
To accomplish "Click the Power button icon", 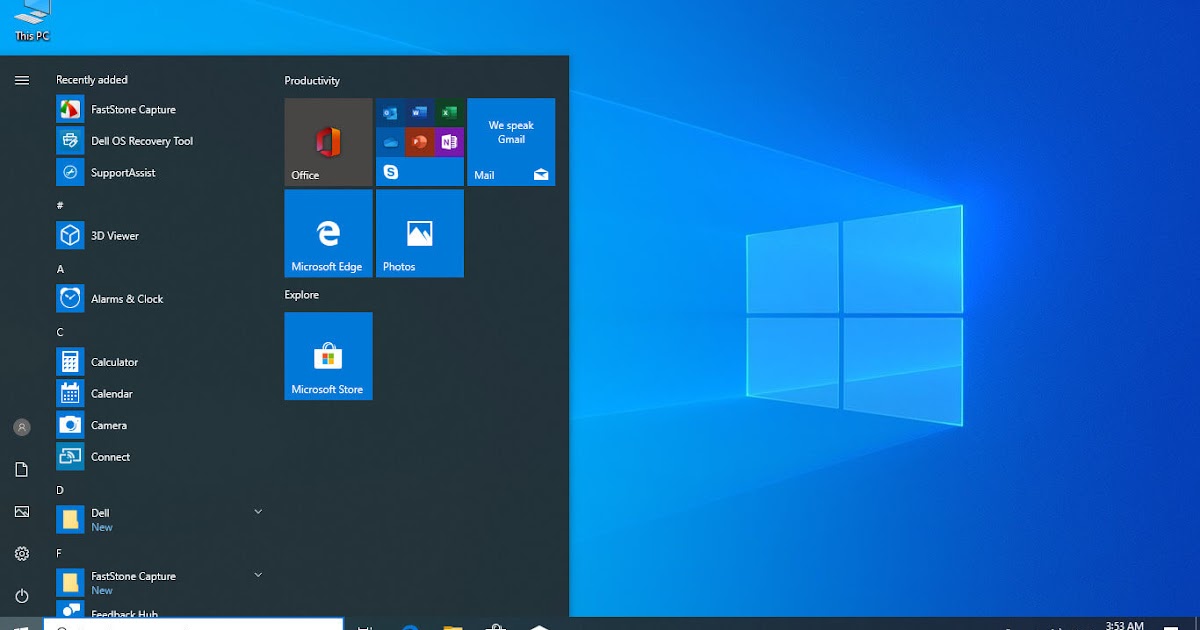I will 22,596.
